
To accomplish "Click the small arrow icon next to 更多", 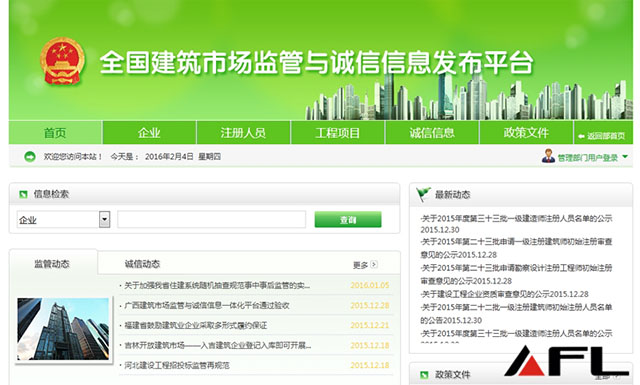I will click(374, 265).
